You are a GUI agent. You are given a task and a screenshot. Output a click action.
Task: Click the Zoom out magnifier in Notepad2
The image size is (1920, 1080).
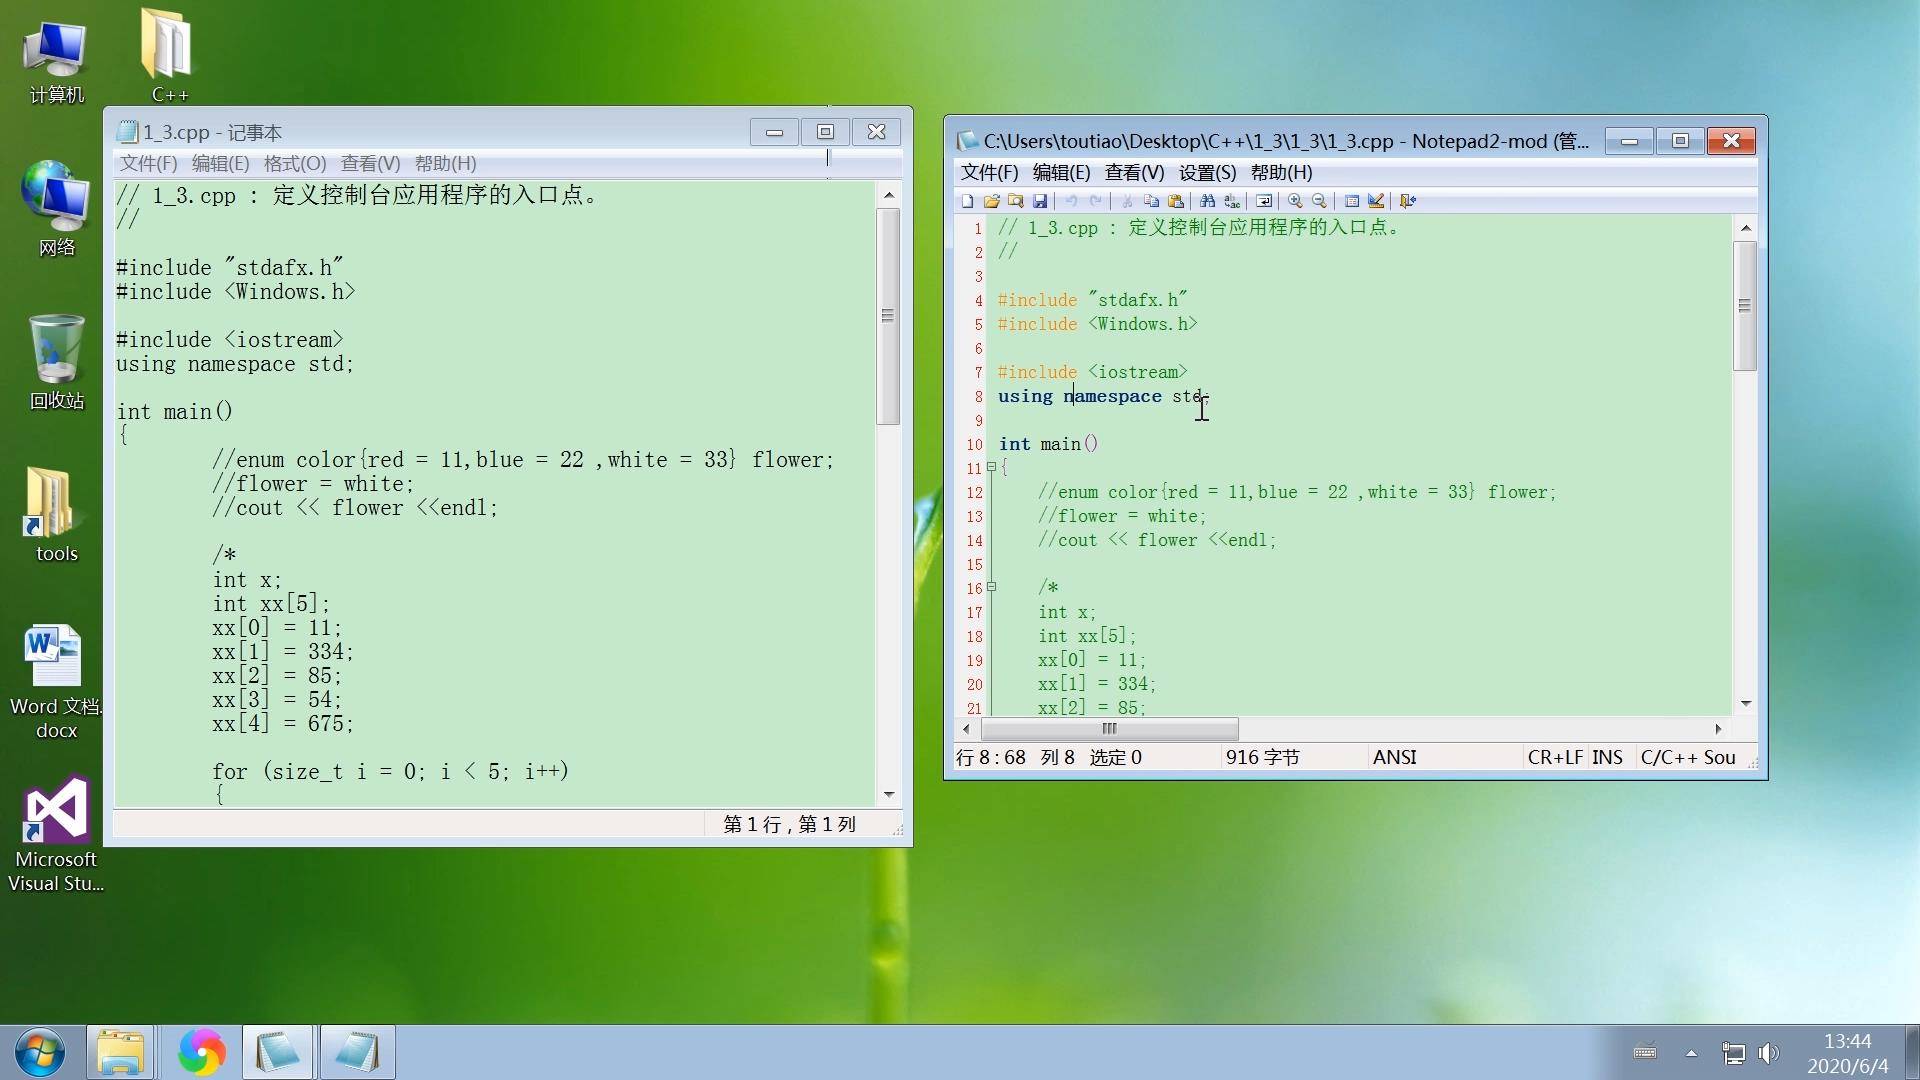tap(1319, 201)
